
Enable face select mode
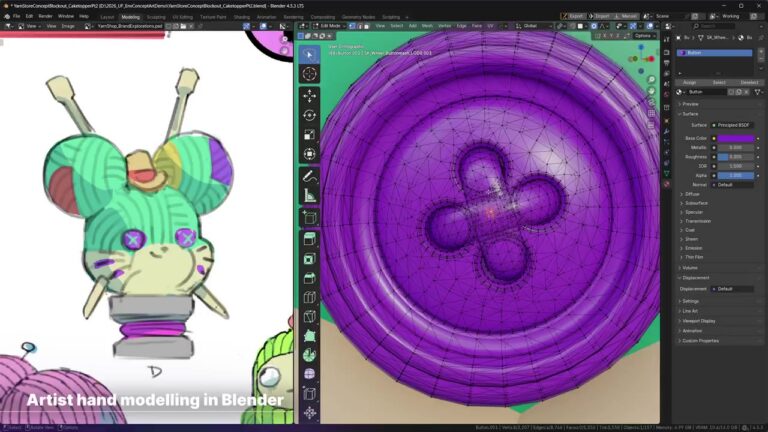(366, 26)
